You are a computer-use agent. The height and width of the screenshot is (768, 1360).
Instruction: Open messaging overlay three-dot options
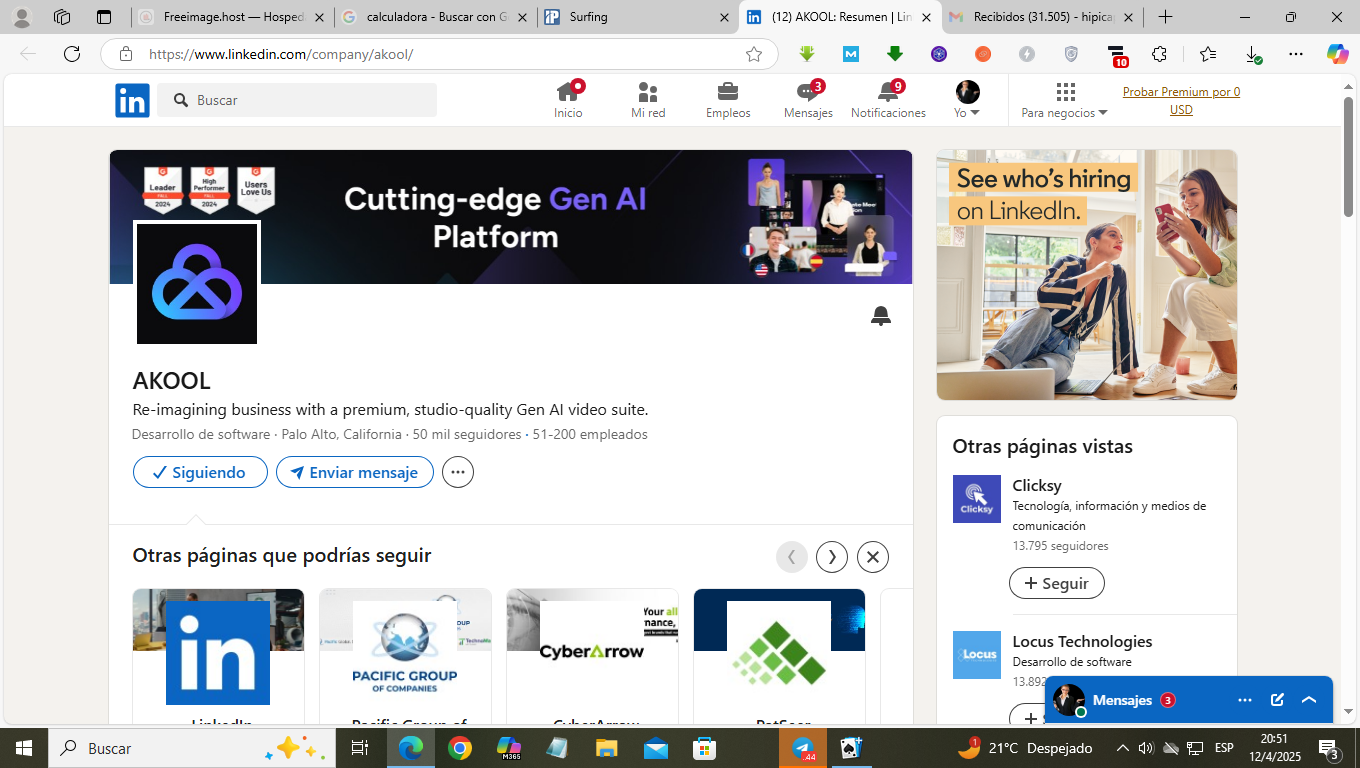(1245, 700)
